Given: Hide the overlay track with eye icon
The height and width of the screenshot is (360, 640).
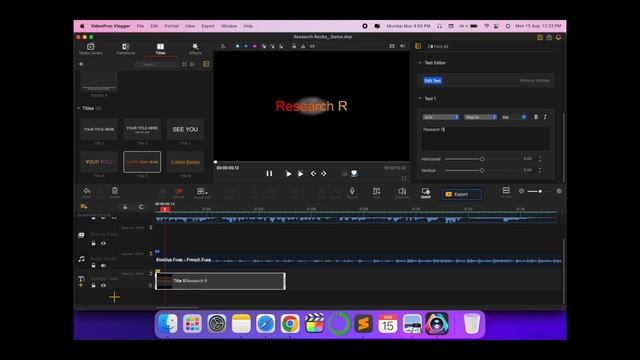Looking at the screenshot, I should [x=104, y=243].
